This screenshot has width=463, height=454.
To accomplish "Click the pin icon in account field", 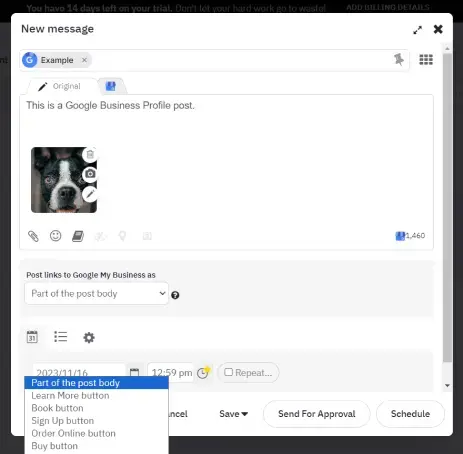I will (399, 60).
